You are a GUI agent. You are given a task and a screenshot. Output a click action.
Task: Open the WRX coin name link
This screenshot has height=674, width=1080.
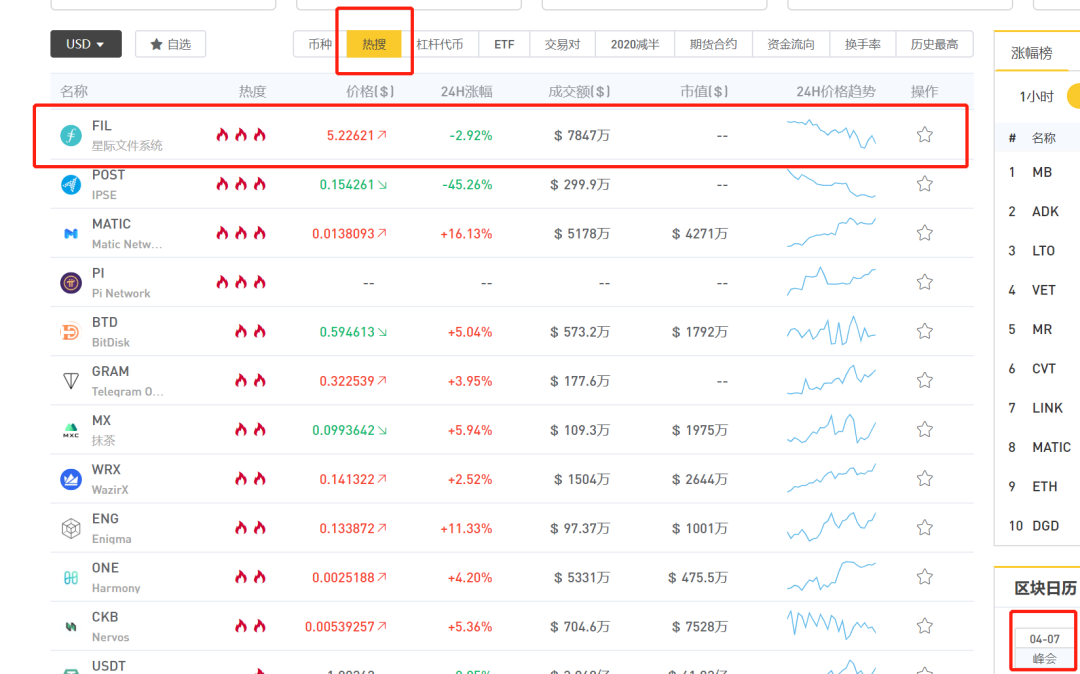click(x=106, y=470)
